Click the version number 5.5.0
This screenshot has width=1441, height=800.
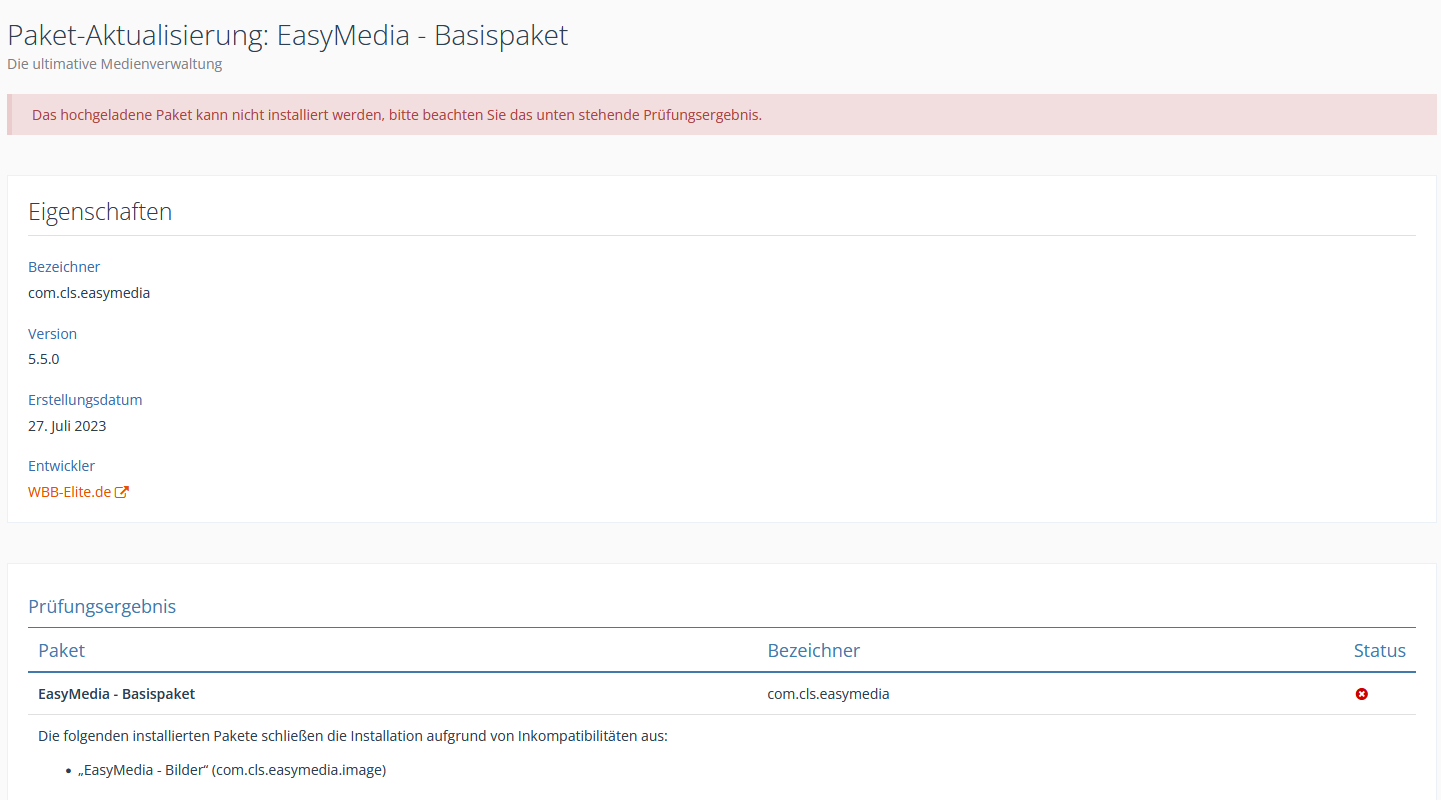(x=44, y=359)
